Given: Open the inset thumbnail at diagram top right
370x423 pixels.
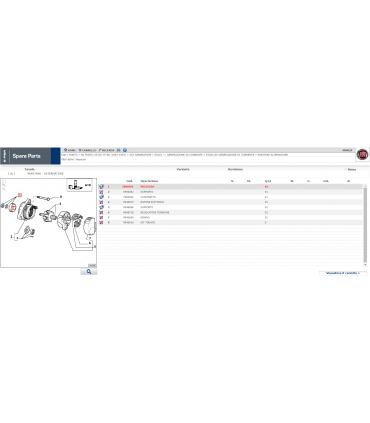Looking at the screenshot, I should [79, 185].
